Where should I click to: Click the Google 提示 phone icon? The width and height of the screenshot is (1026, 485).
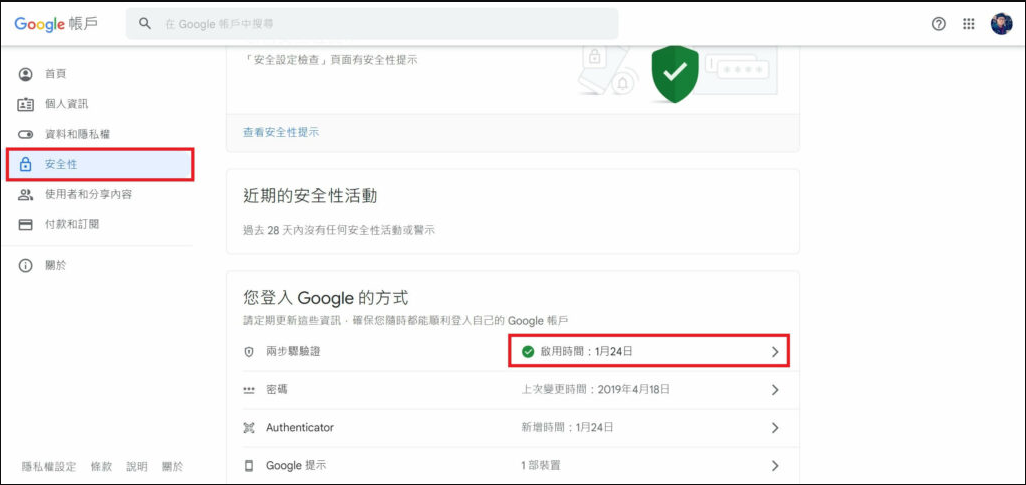[249, 466]
